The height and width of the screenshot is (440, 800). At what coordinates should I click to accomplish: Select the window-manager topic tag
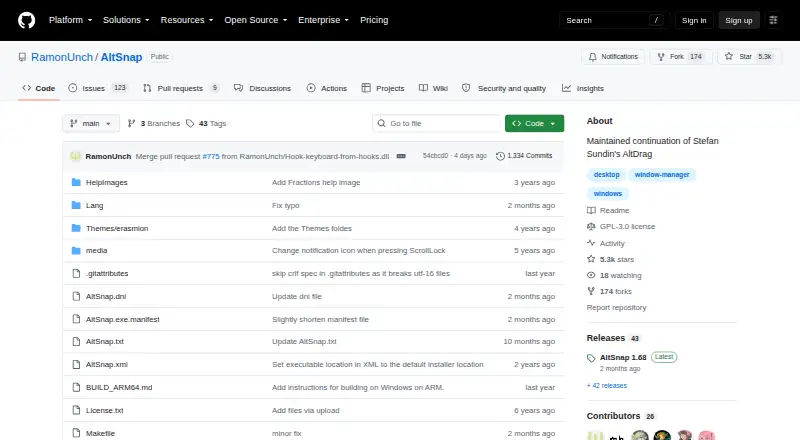click(662, 175)
